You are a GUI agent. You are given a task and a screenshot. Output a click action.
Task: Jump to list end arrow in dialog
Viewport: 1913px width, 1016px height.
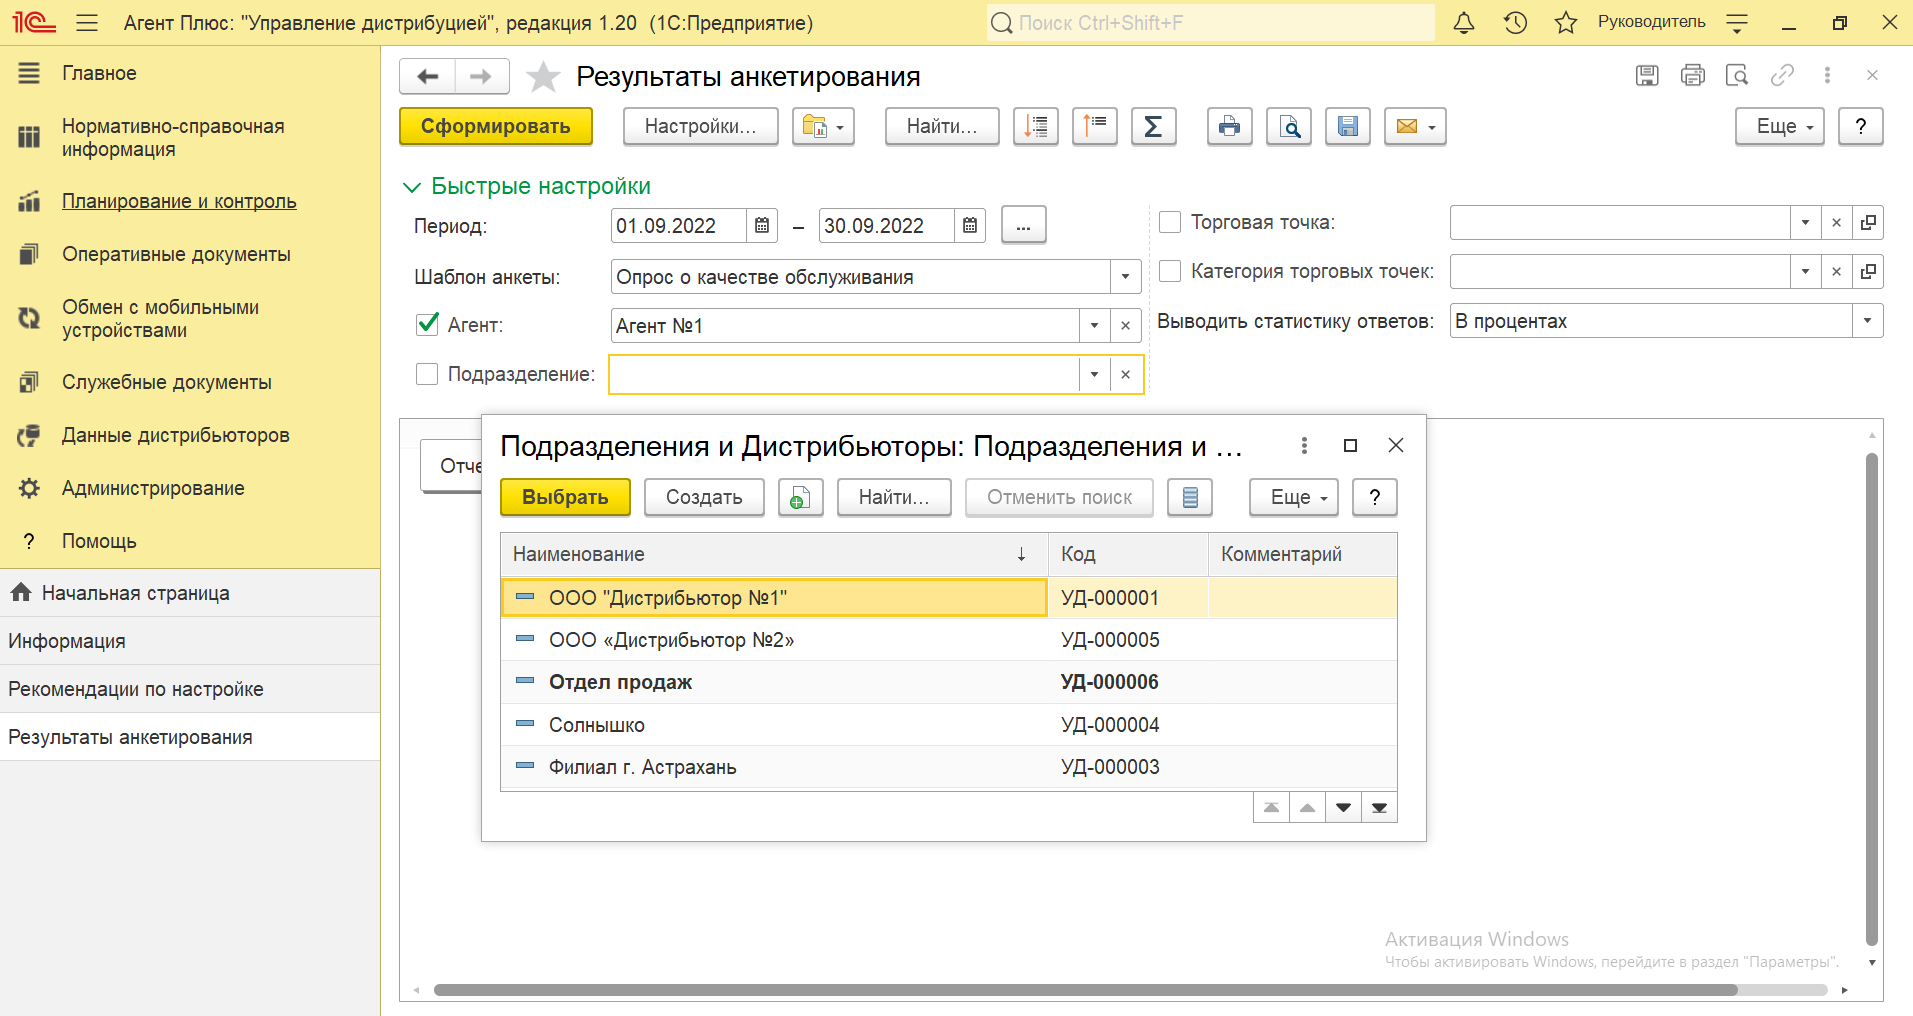pos(1379,808)
